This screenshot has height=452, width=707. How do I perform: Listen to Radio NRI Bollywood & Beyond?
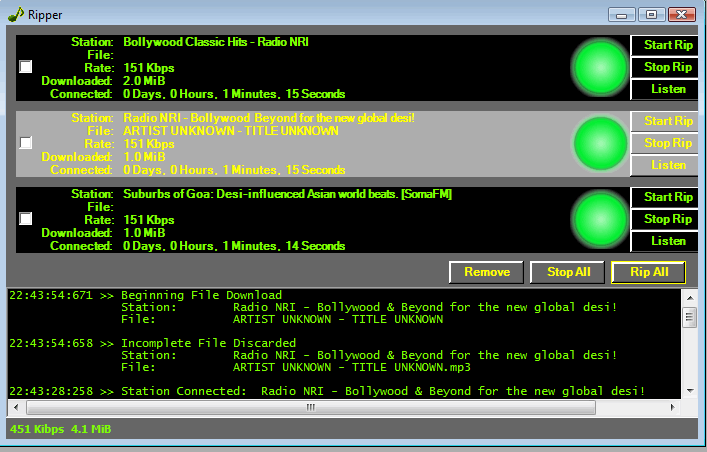(665, 165)
